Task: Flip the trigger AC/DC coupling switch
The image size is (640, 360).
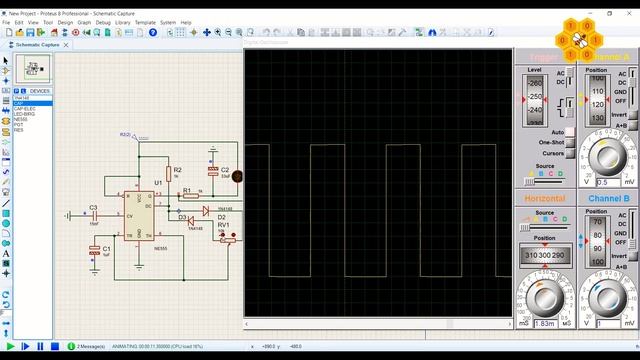Action: point(570,78)
